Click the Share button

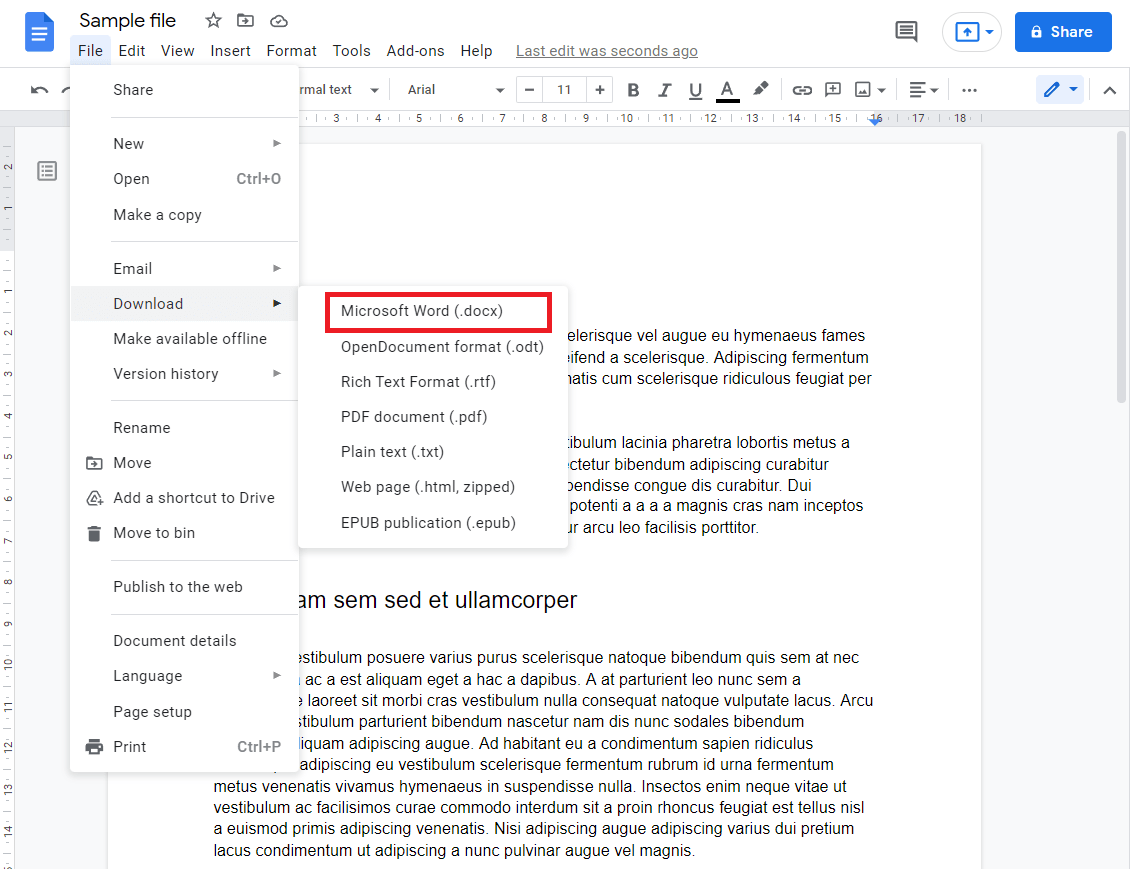pyautogui.click(x=1063, y=31)
